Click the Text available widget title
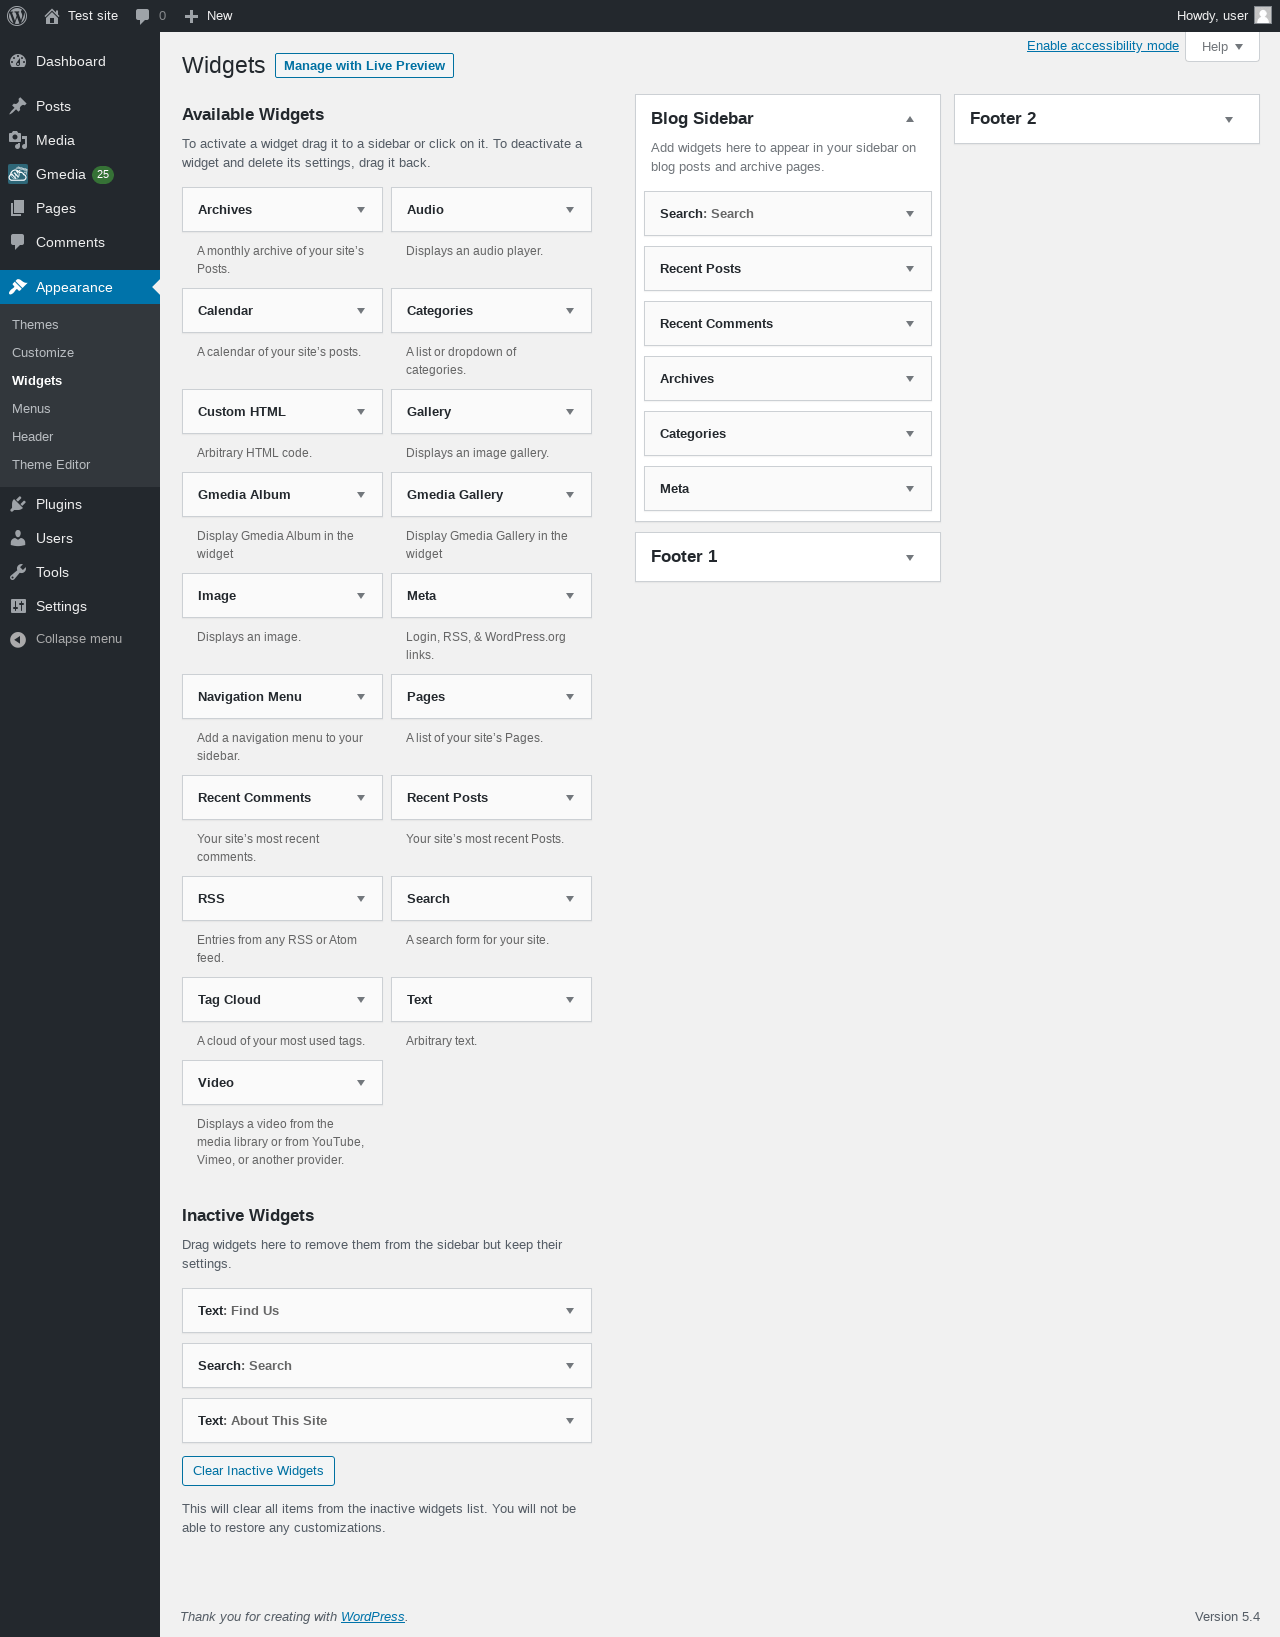The height and width of the screenshot is (1637, 1280). [x=419, y=1000]
